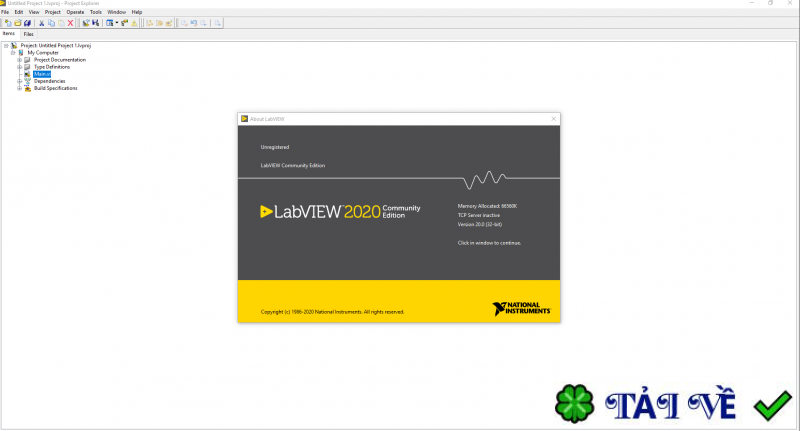Expand the Build Specifications node
Screen dimensions: 800x431
[20, 88]
